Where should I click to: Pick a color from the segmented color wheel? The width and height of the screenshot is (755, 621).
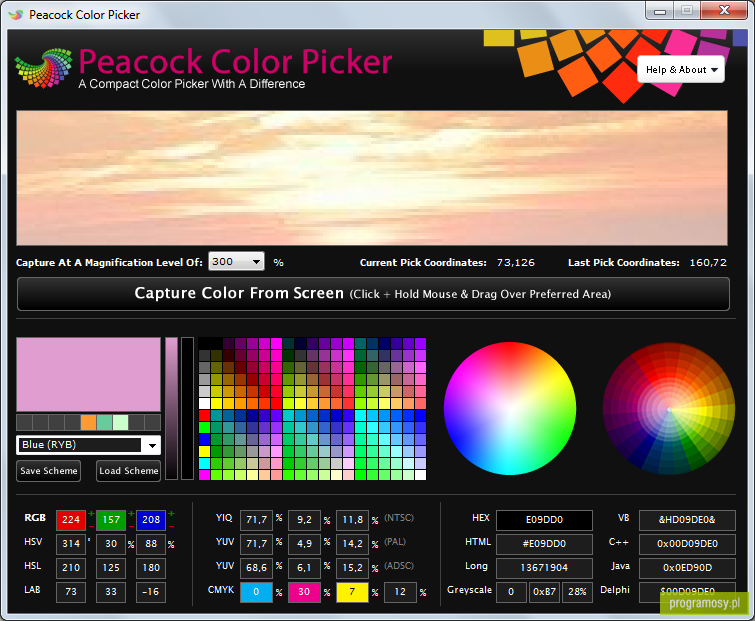point(669,408)
